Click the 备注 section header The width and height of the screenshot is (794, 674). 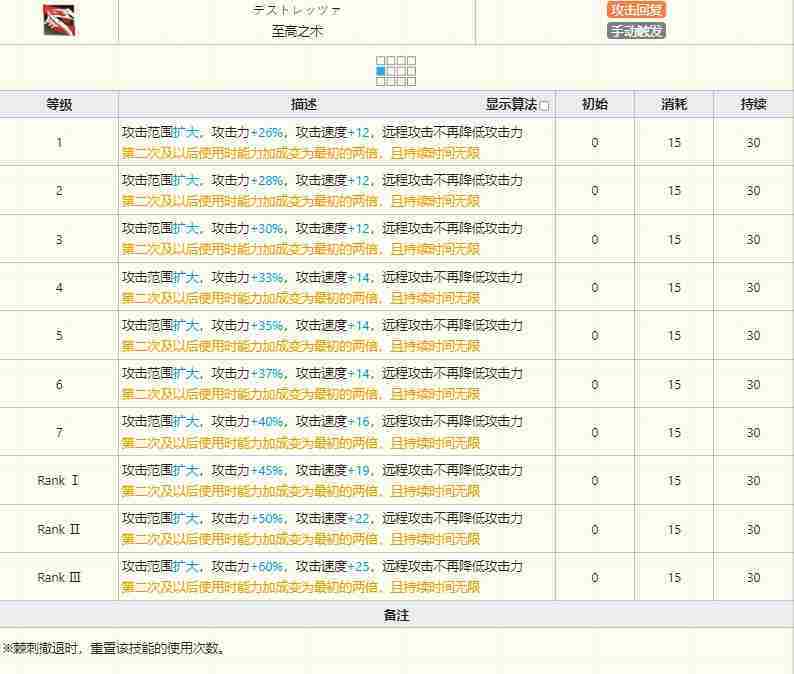pyautogui.click(x=396, y=615)
